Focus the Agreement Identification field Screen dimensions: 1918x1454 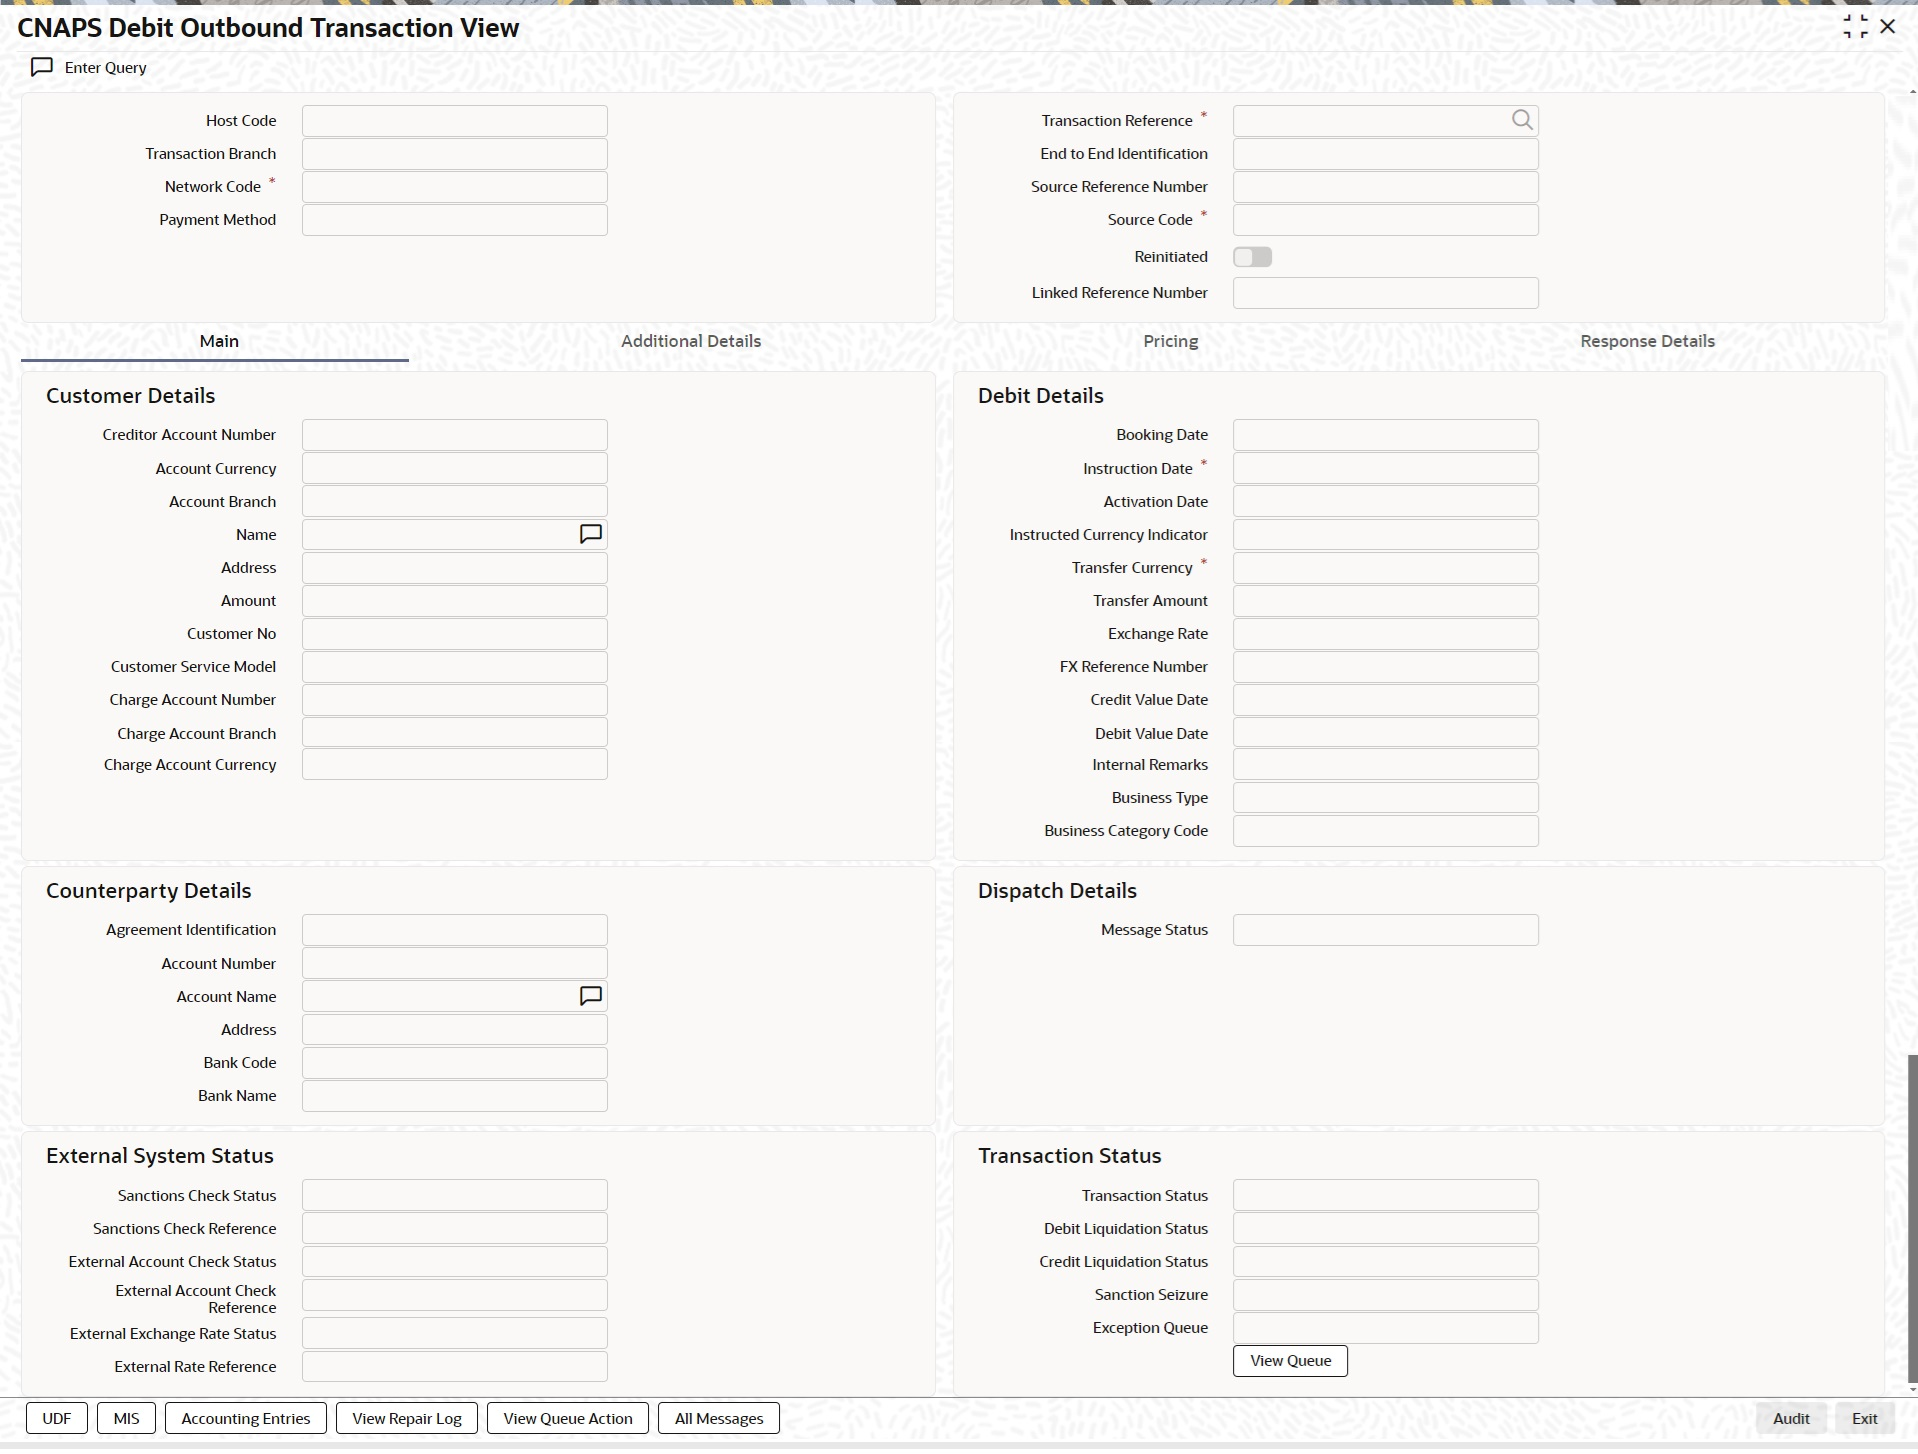[455, 930]
